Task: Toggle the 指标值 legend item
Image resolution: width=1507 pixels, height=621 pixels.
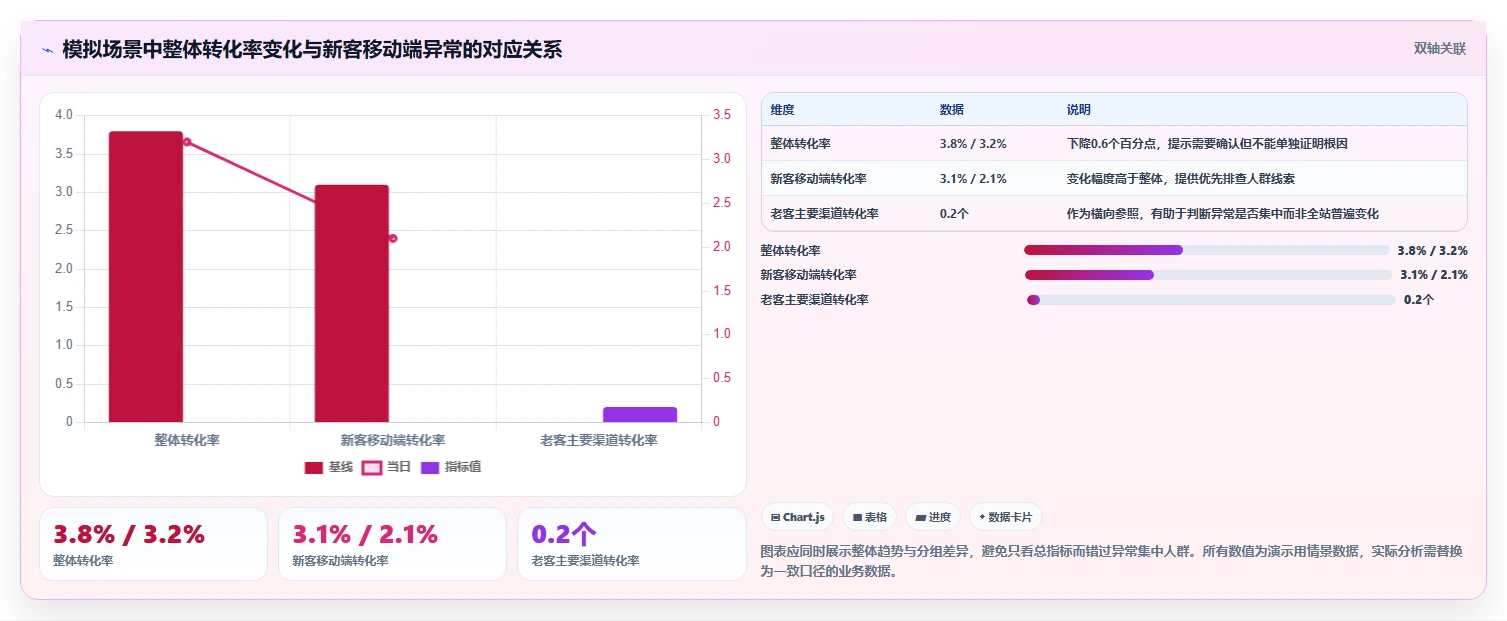Action: pos(451,467)
